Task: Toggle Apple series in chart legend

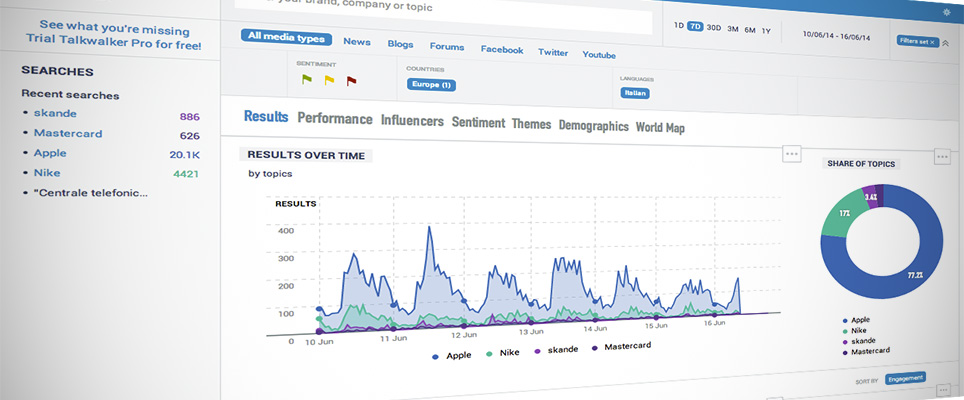Action: 452,355
